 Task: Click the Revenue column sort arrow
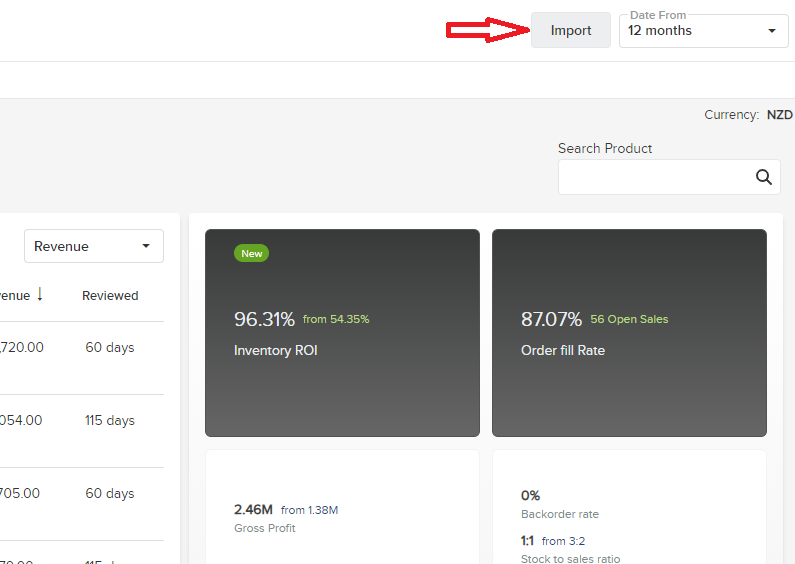tap(40, 294)
